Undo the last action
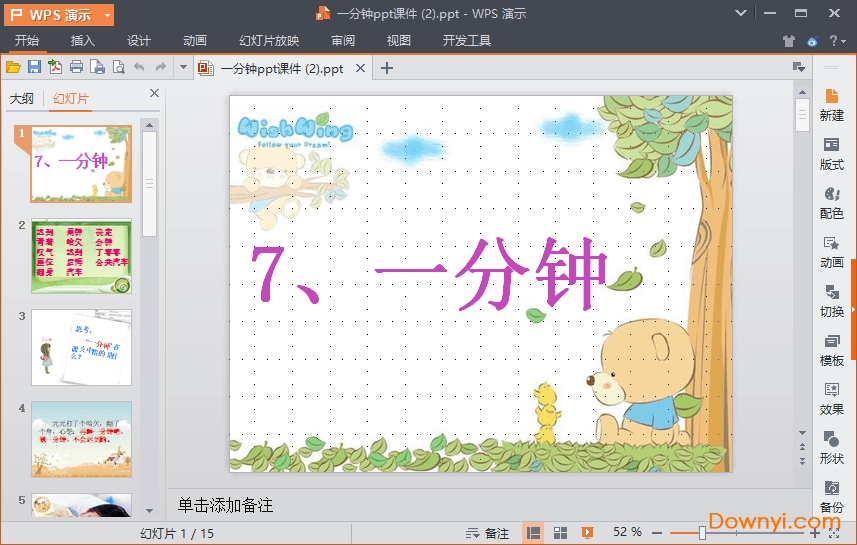The image size is (857, 545). pos(139,67)
